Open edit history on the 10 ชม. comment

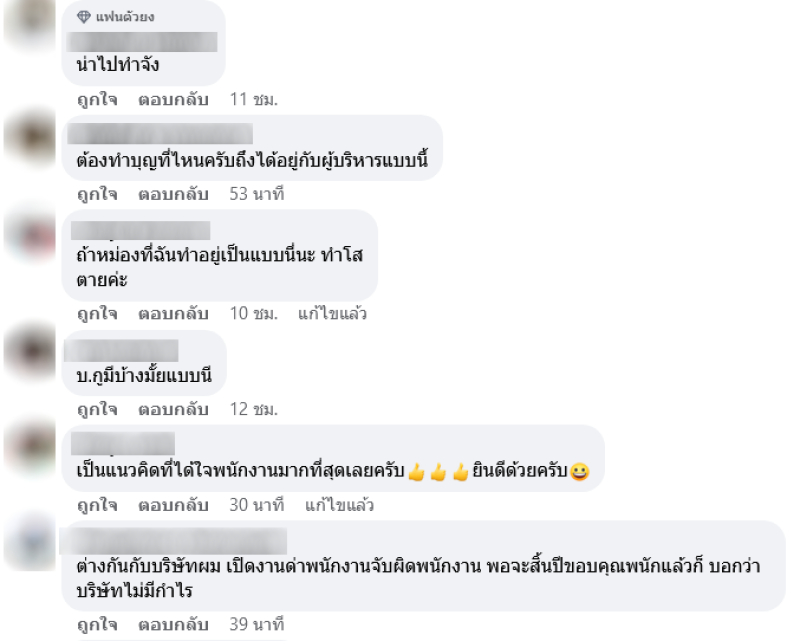click(332, 313)
